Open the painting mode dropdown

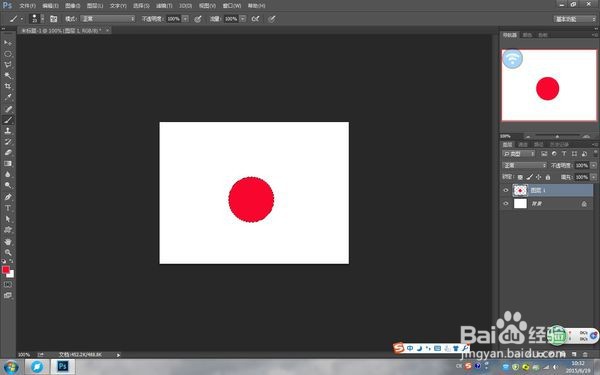(108, 19)
